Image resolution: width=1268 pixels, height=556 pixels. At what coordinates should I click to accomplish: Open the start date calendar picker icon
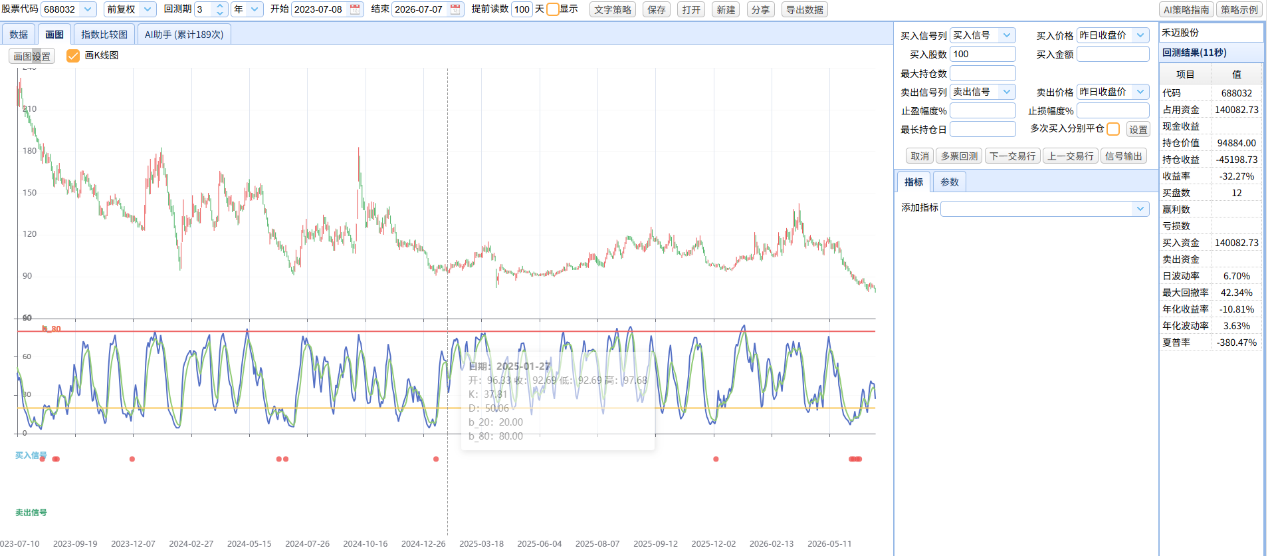pyautogui.click(x=355, y=9)
